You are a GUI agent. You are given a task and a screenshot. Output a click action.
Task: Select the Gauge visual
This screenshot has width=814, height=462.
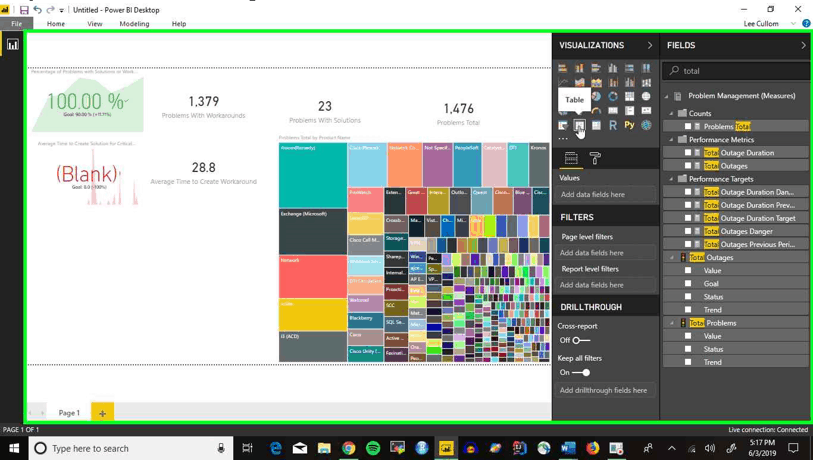(596, 111)
